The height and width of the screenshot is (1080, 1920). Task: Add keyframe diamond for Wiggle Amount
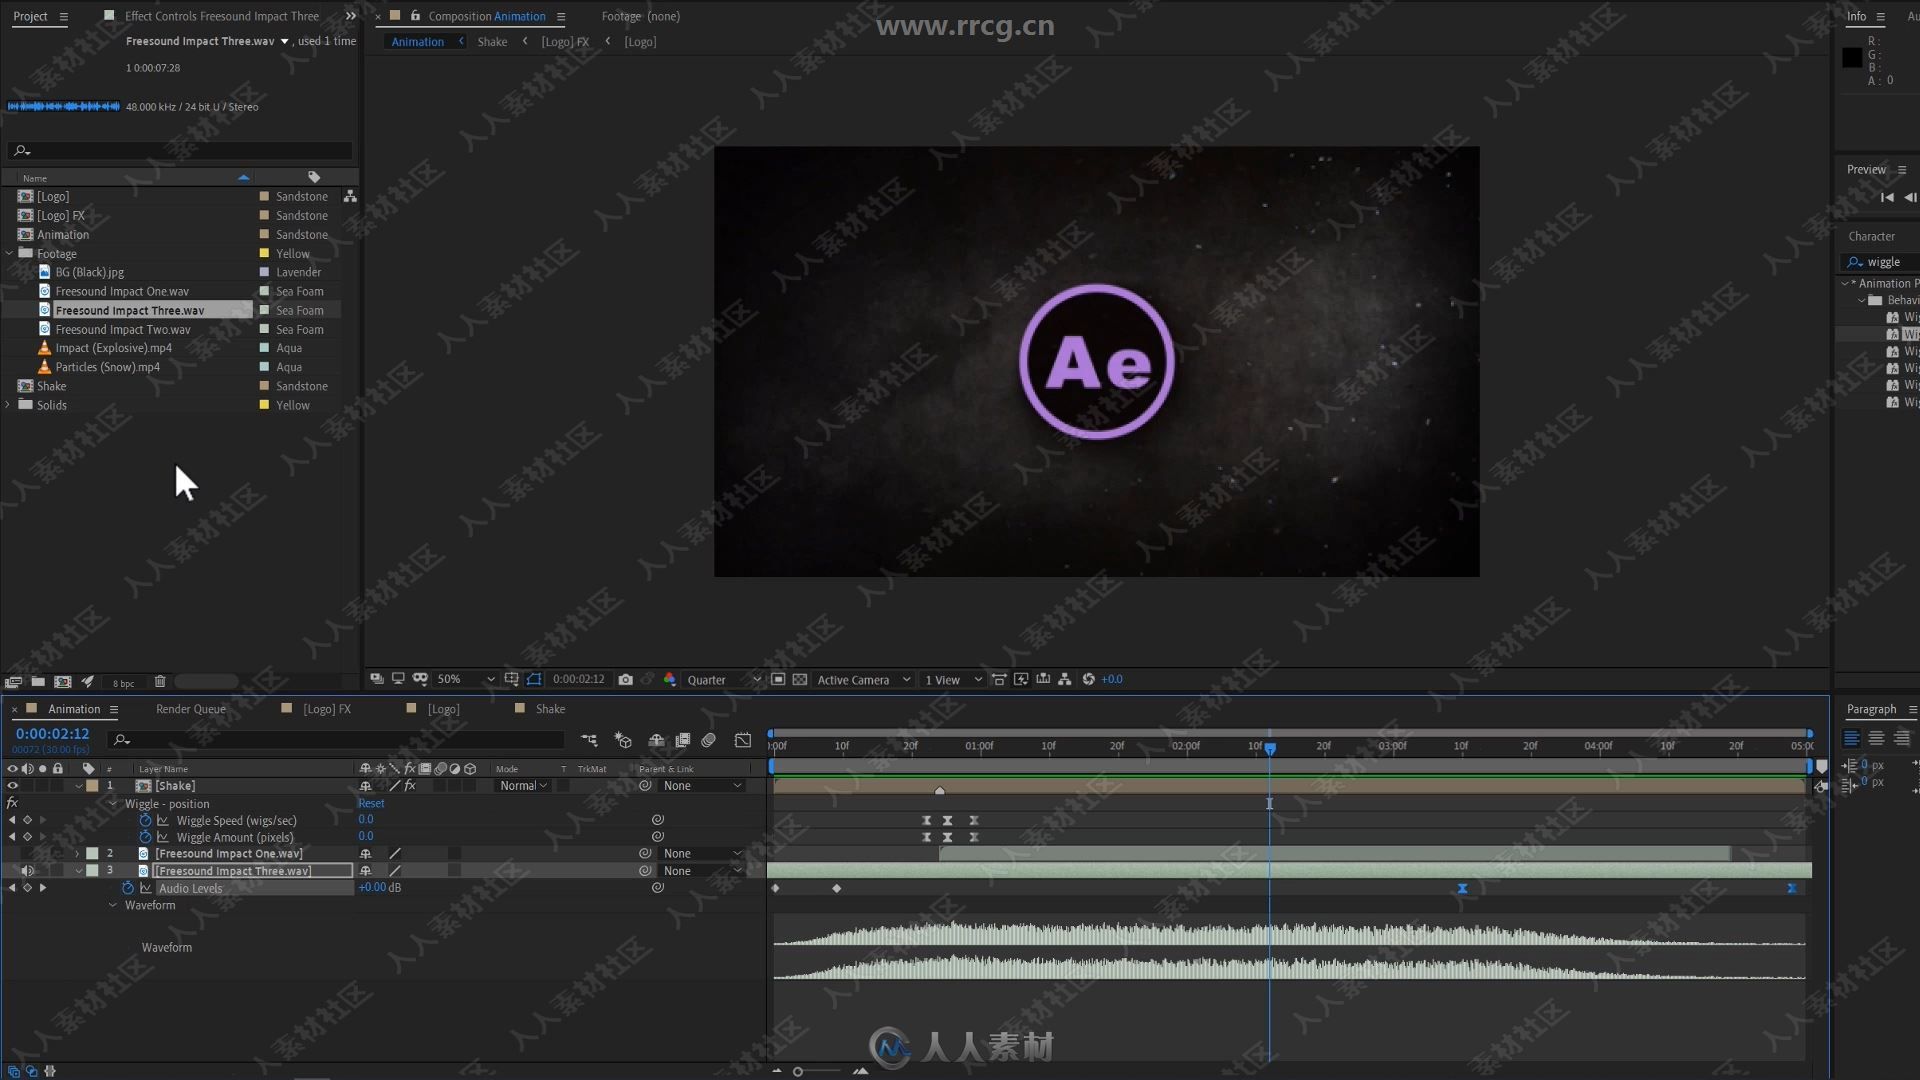click(x=27, y=837)
